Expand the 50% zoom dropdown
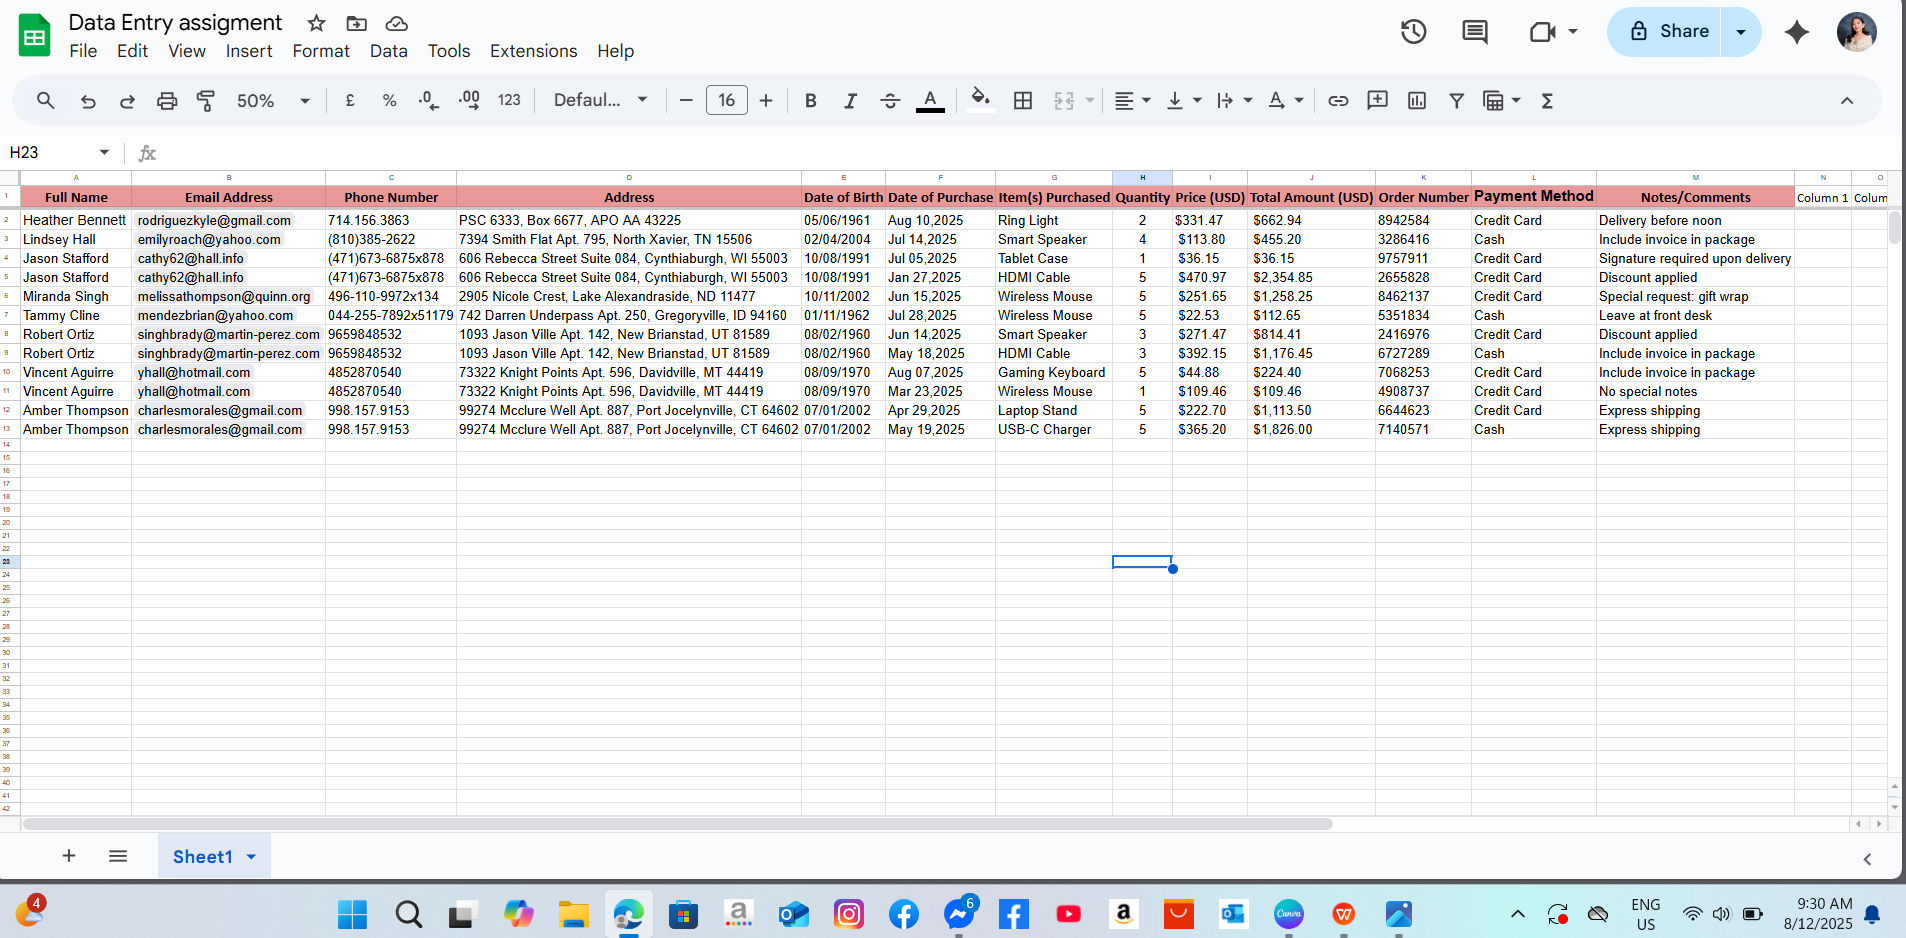This screenshot has width=1906, height=938. [x=273, y=101]
